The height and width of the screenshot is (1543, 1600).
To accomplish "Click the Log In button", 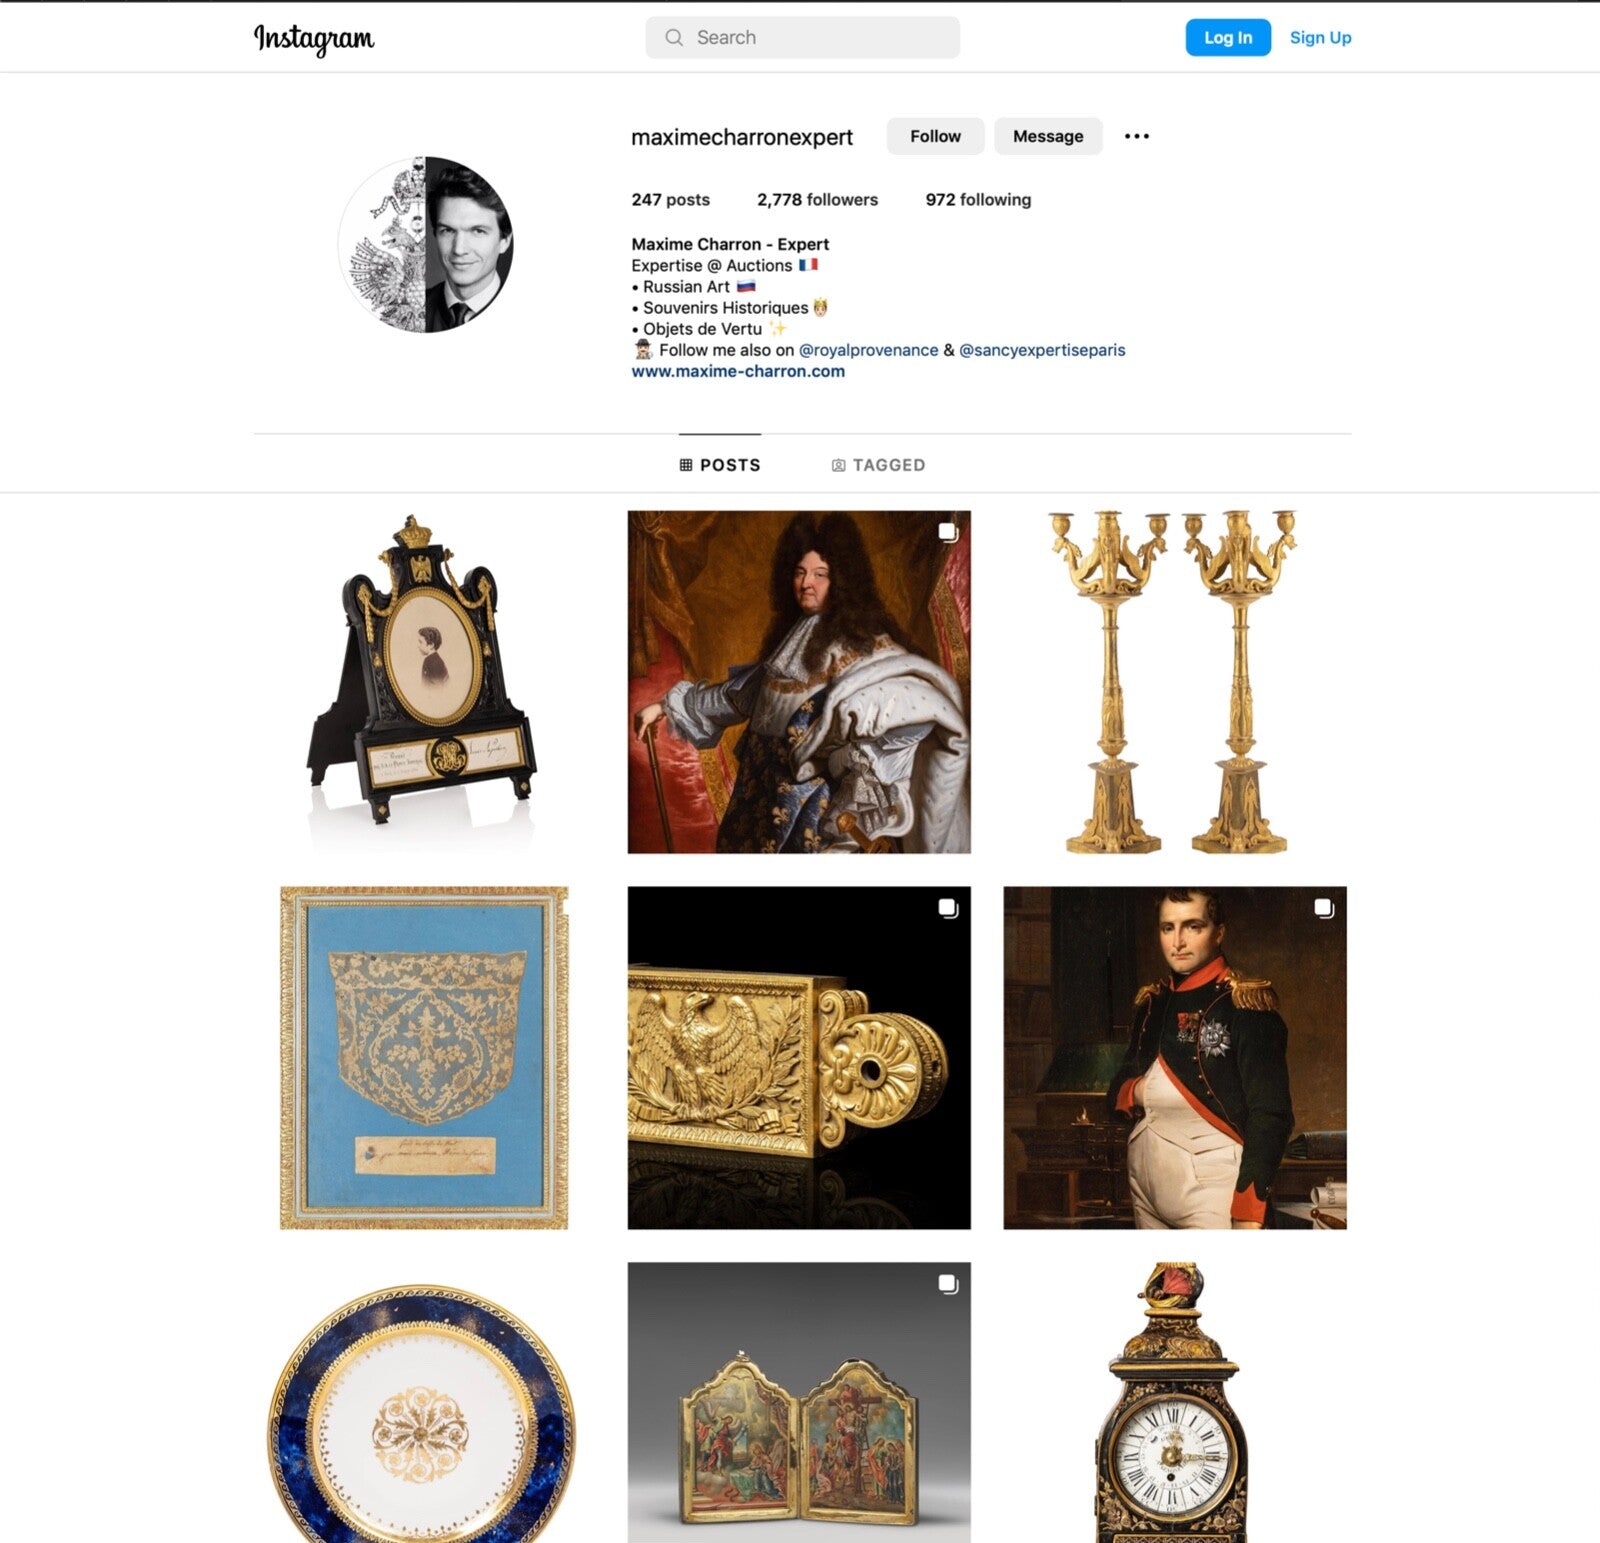I will pos(1228,38).
